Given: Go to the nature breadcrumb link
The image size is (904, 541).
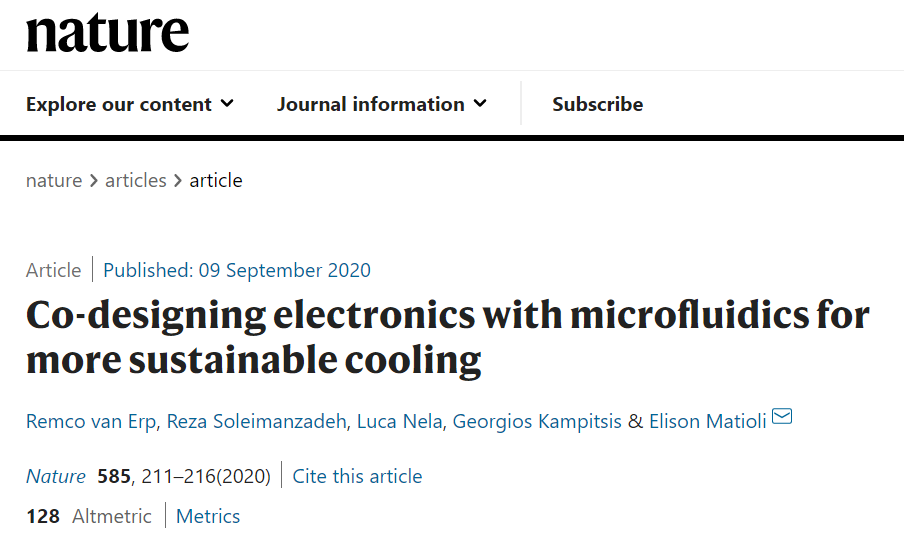Looking at the screenshot, I should tap(54, 181).
